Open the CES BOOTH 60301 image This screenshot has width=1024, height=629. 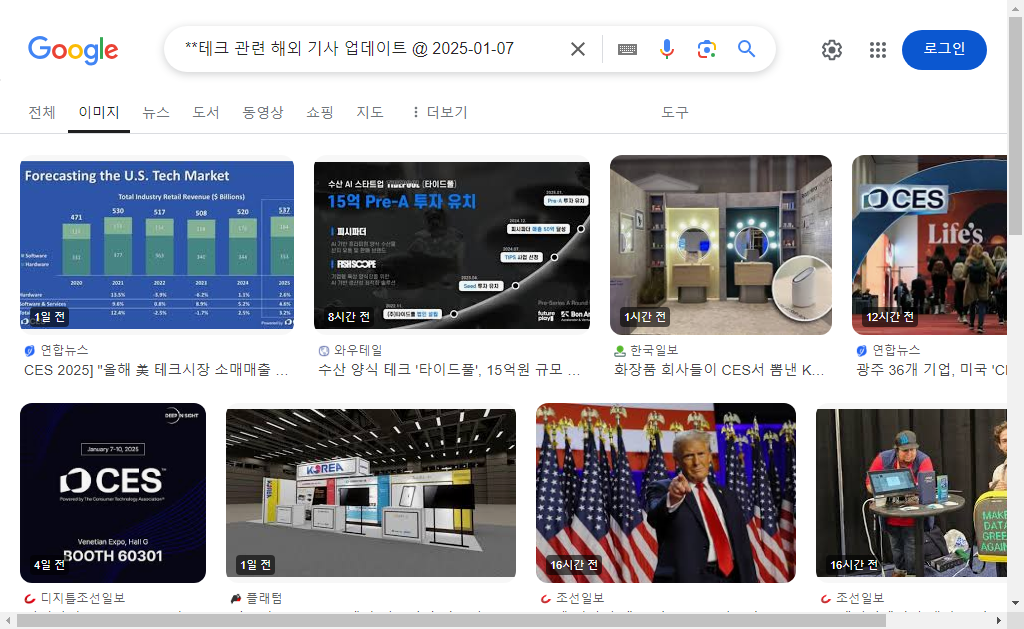point(113,493)
